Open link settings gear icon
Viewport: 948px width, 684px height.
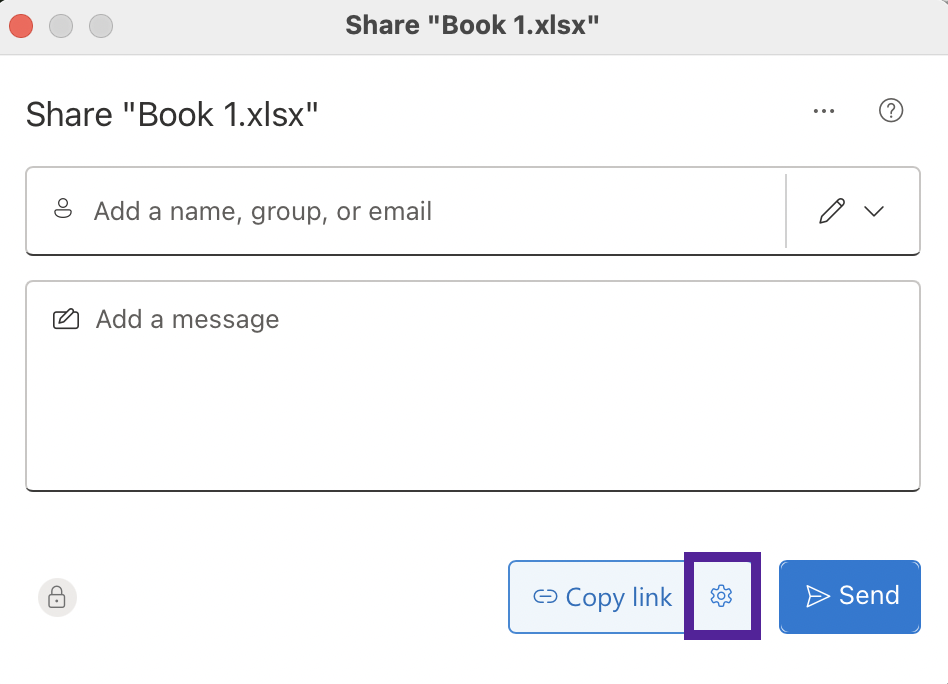[x=721, y=596]
